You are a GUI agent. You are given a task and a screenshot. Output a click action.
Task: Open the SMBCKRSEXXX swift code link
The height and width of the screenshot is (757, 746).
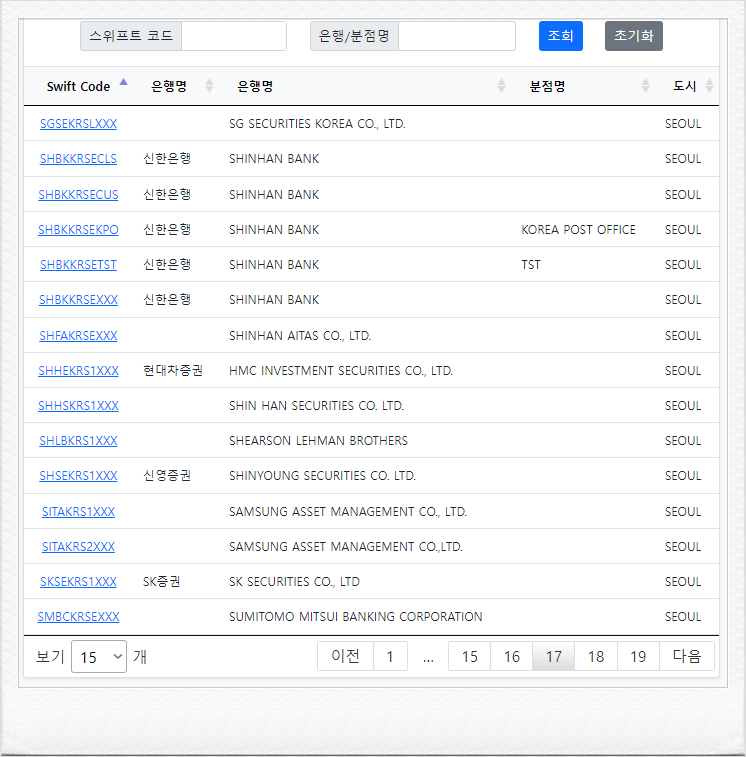point(78,617)
